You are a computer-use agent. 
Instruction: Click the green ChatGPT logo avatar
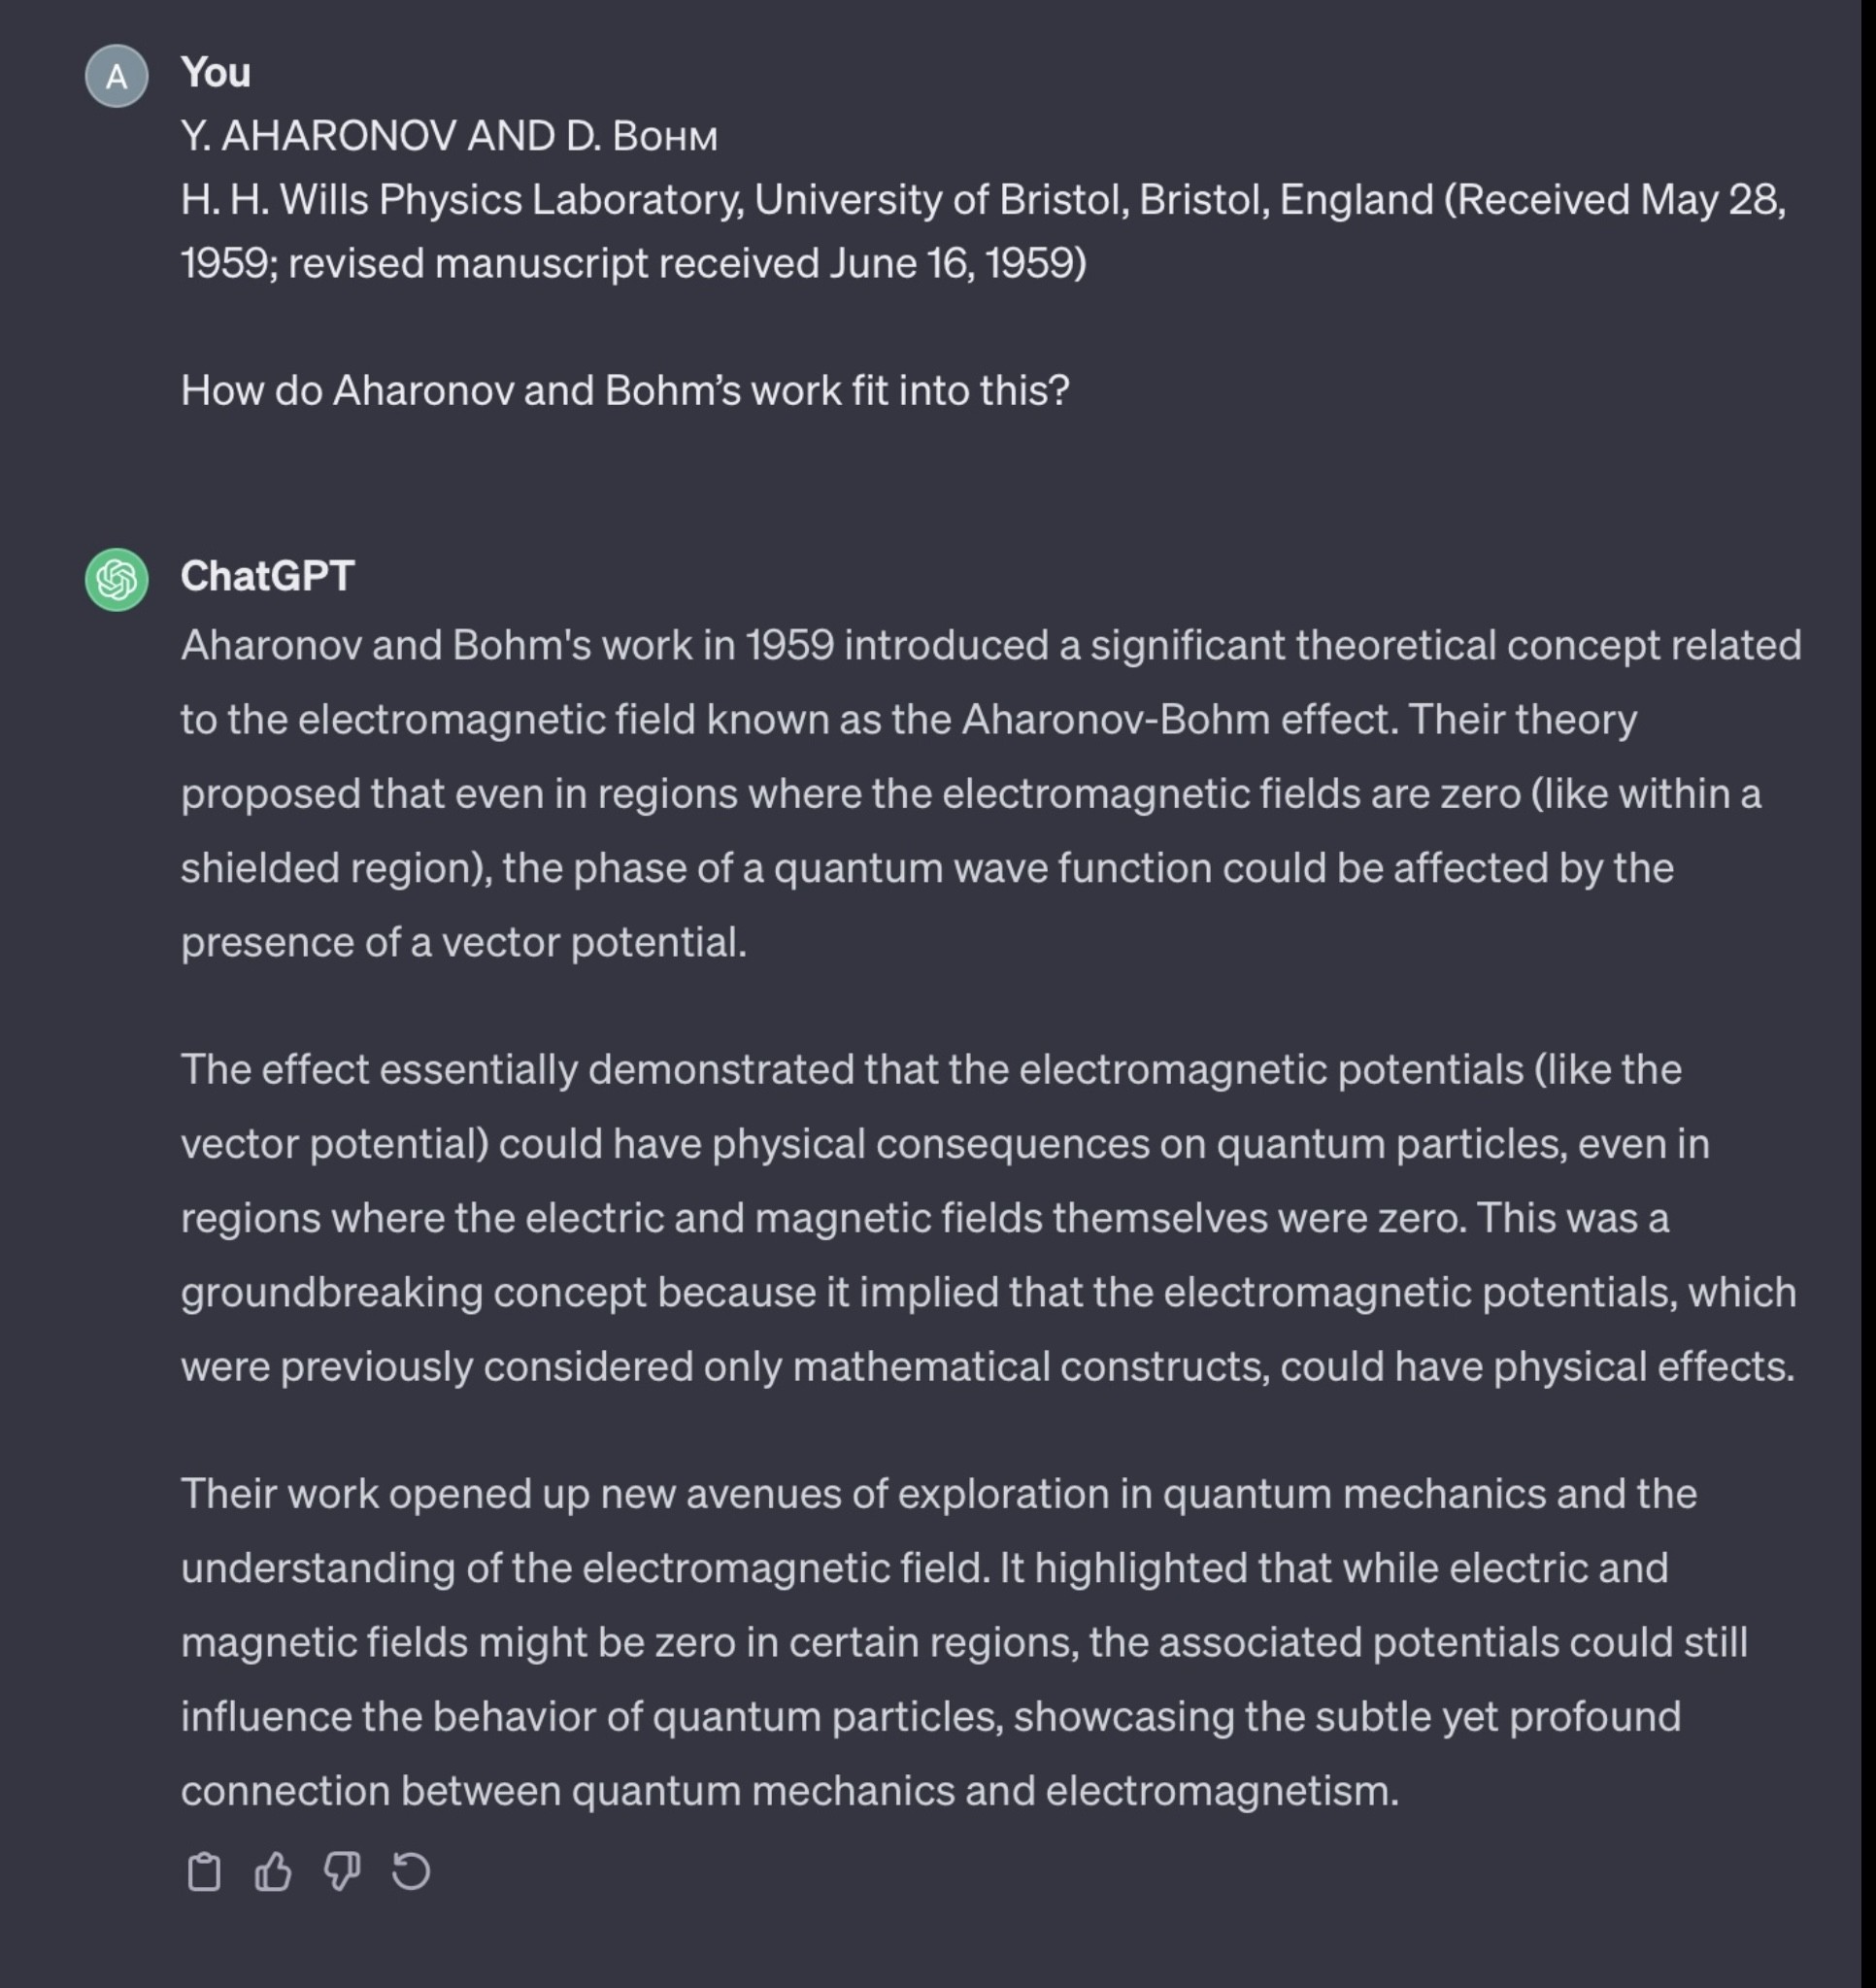click(117, 580)
